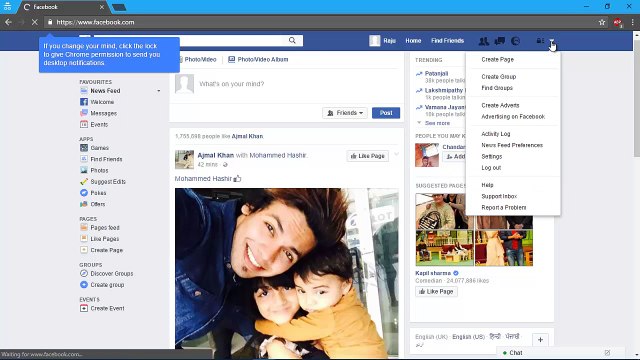Open Offers in the sidebar
This screenshot has height=360, width=640.
point(98,204)
